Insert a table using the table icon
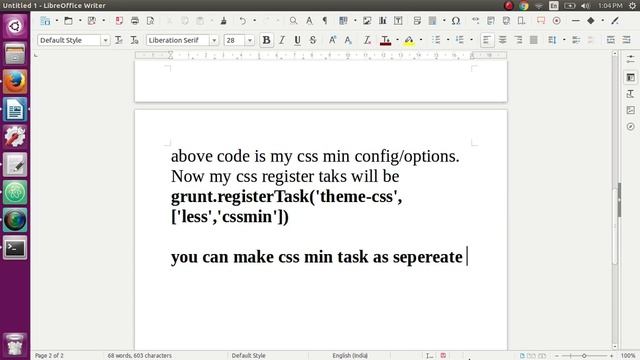Viewport: 640px width, 360px height. tap(343, 21)
